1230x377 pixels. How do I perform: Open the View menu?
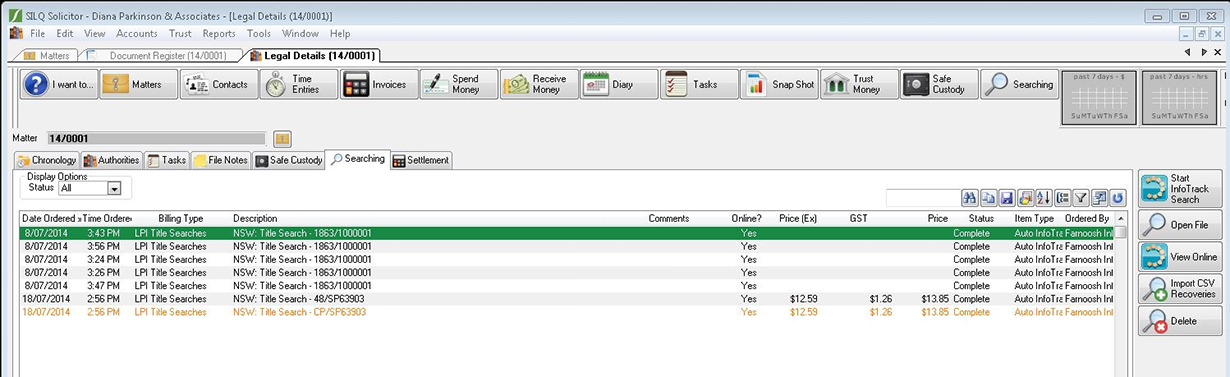click(95, 34)
